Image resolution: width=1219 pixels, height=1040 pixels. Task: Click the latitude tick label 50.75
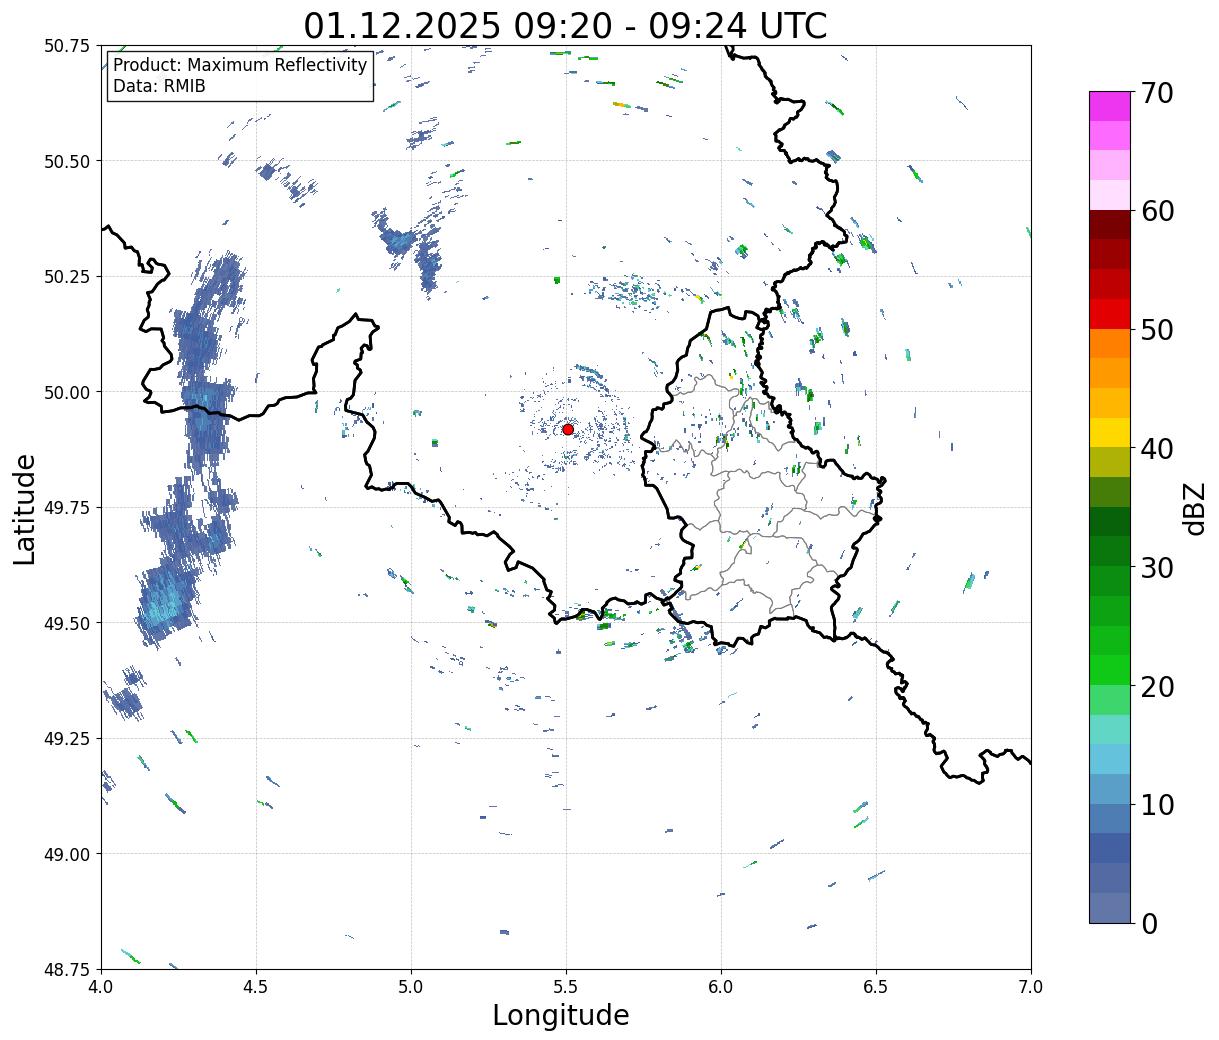[x=67, y=46]
